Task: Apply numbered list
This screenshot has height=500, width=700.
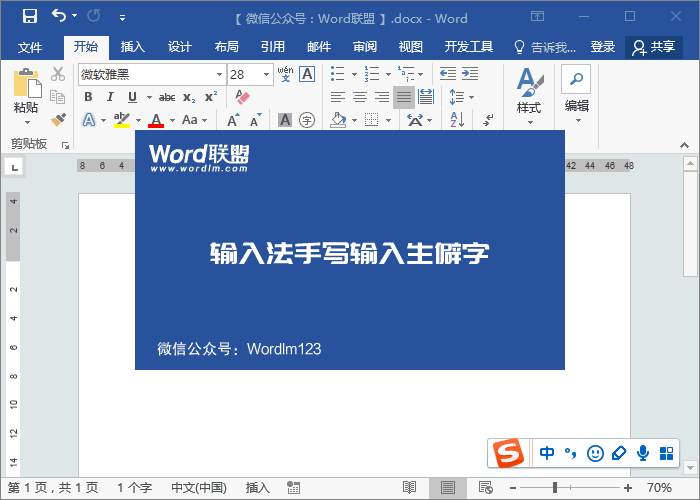Action: click(x=371, y=74)
